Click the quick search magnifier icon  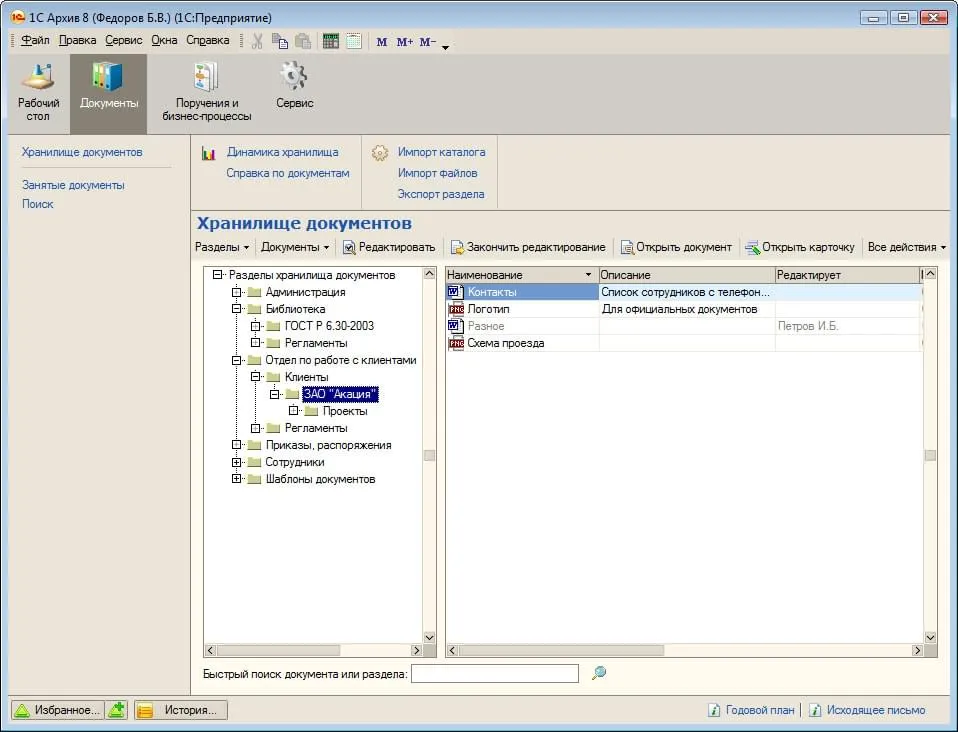(599, 673)
